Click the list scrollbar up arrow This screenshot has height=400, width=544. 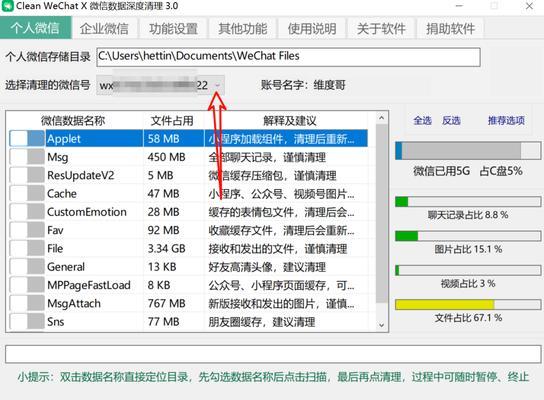click(x=381, y=118)
